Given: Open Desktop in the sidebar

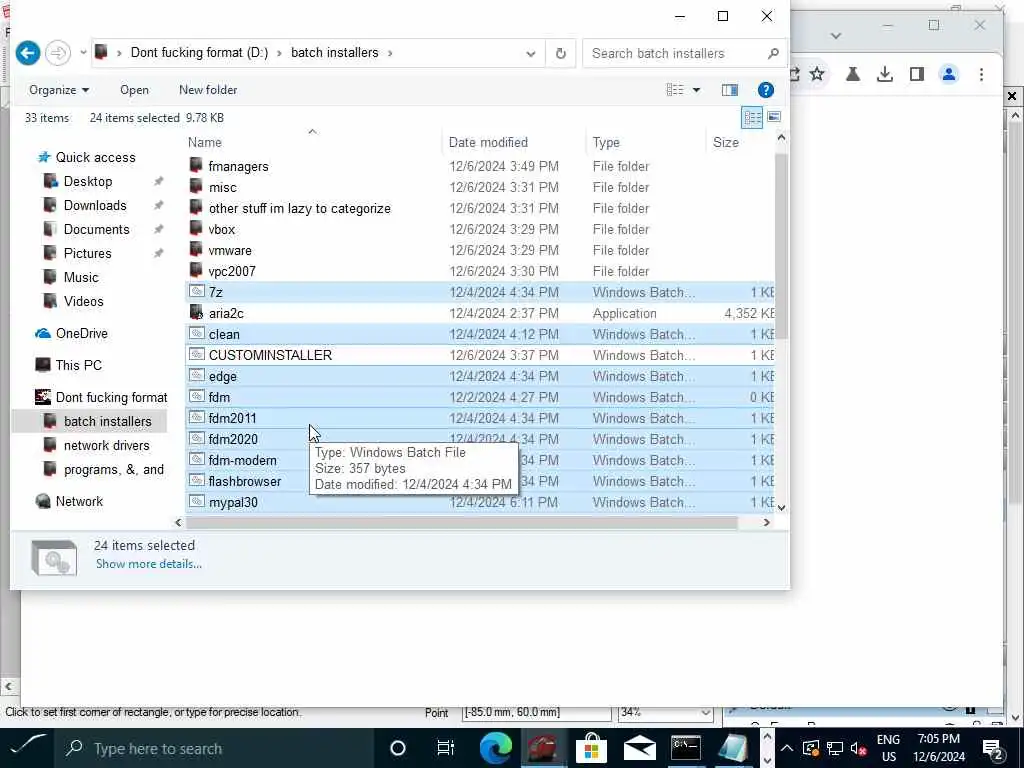Looking at the screenshot, I should 88,182.
